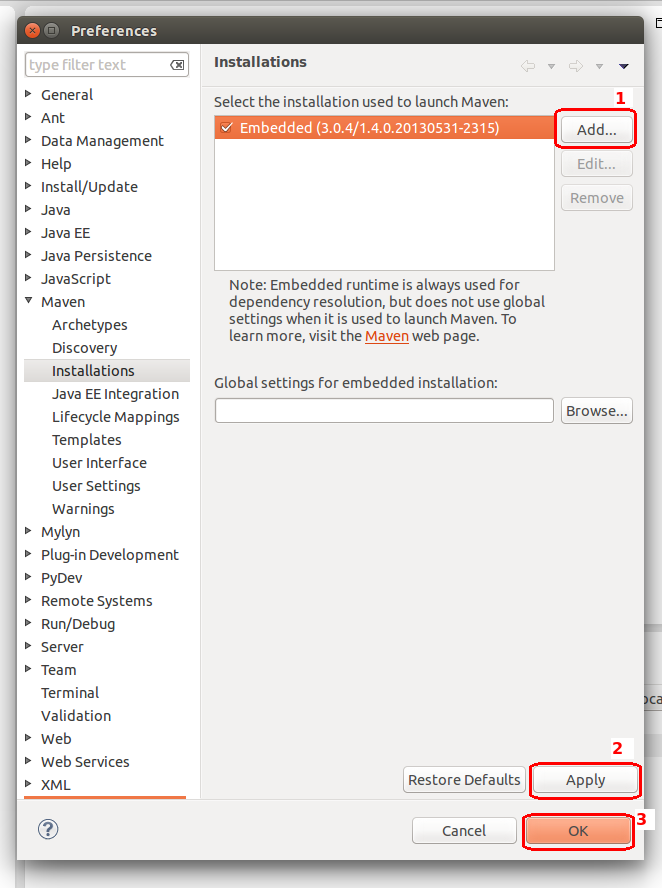The height and width of the screenshot is (888, 662).
Task: Open the back history dropdown arrow
Action: 551,67
